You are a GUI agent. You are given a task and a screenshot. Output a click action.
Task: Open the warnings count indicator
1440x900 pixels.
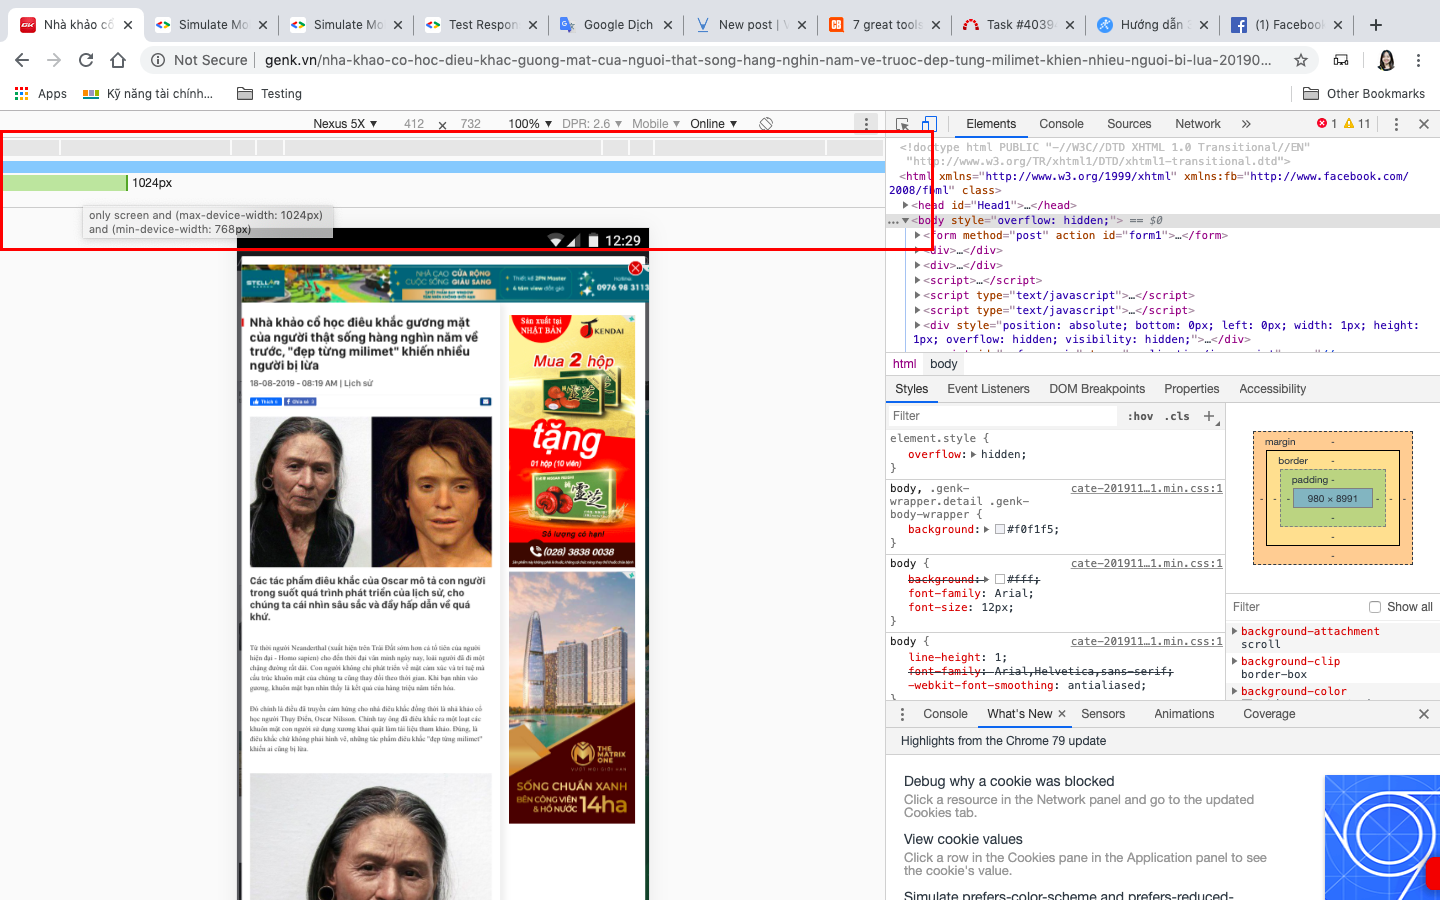1357,124
